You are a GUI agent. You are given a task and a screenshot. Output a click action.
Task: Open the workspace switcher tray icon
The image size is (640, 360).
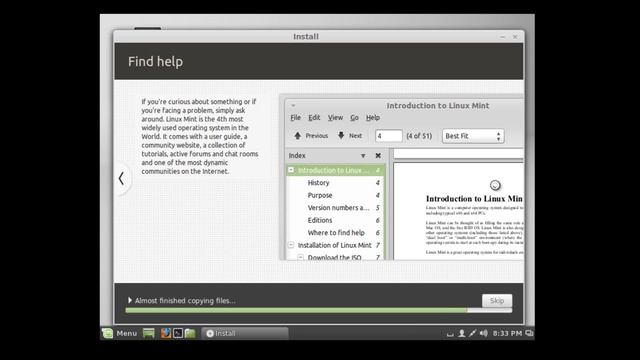pos(529,333)
